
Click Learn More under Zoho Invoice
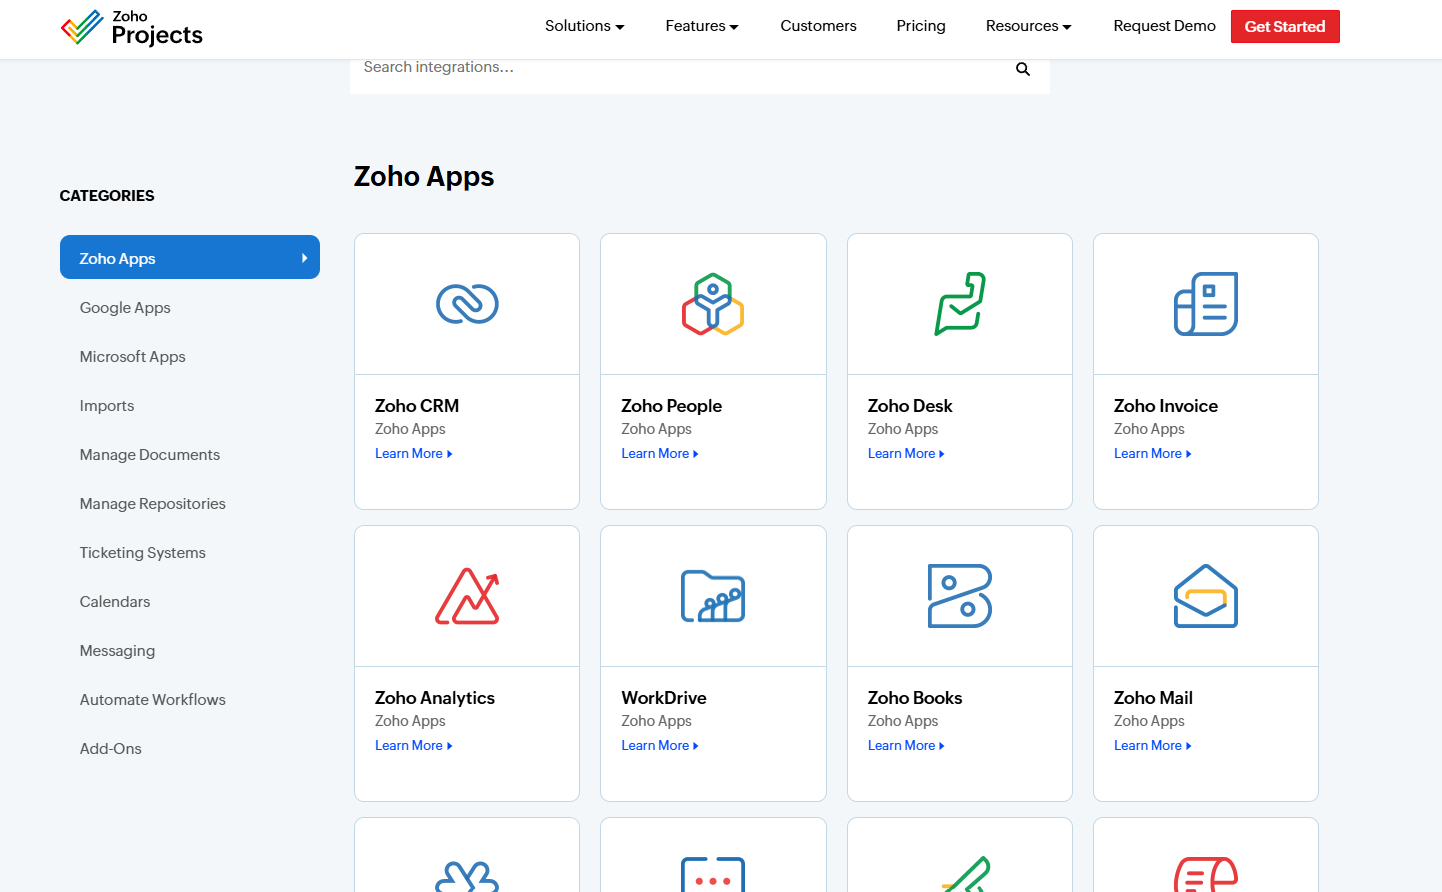click(1153, 454)
